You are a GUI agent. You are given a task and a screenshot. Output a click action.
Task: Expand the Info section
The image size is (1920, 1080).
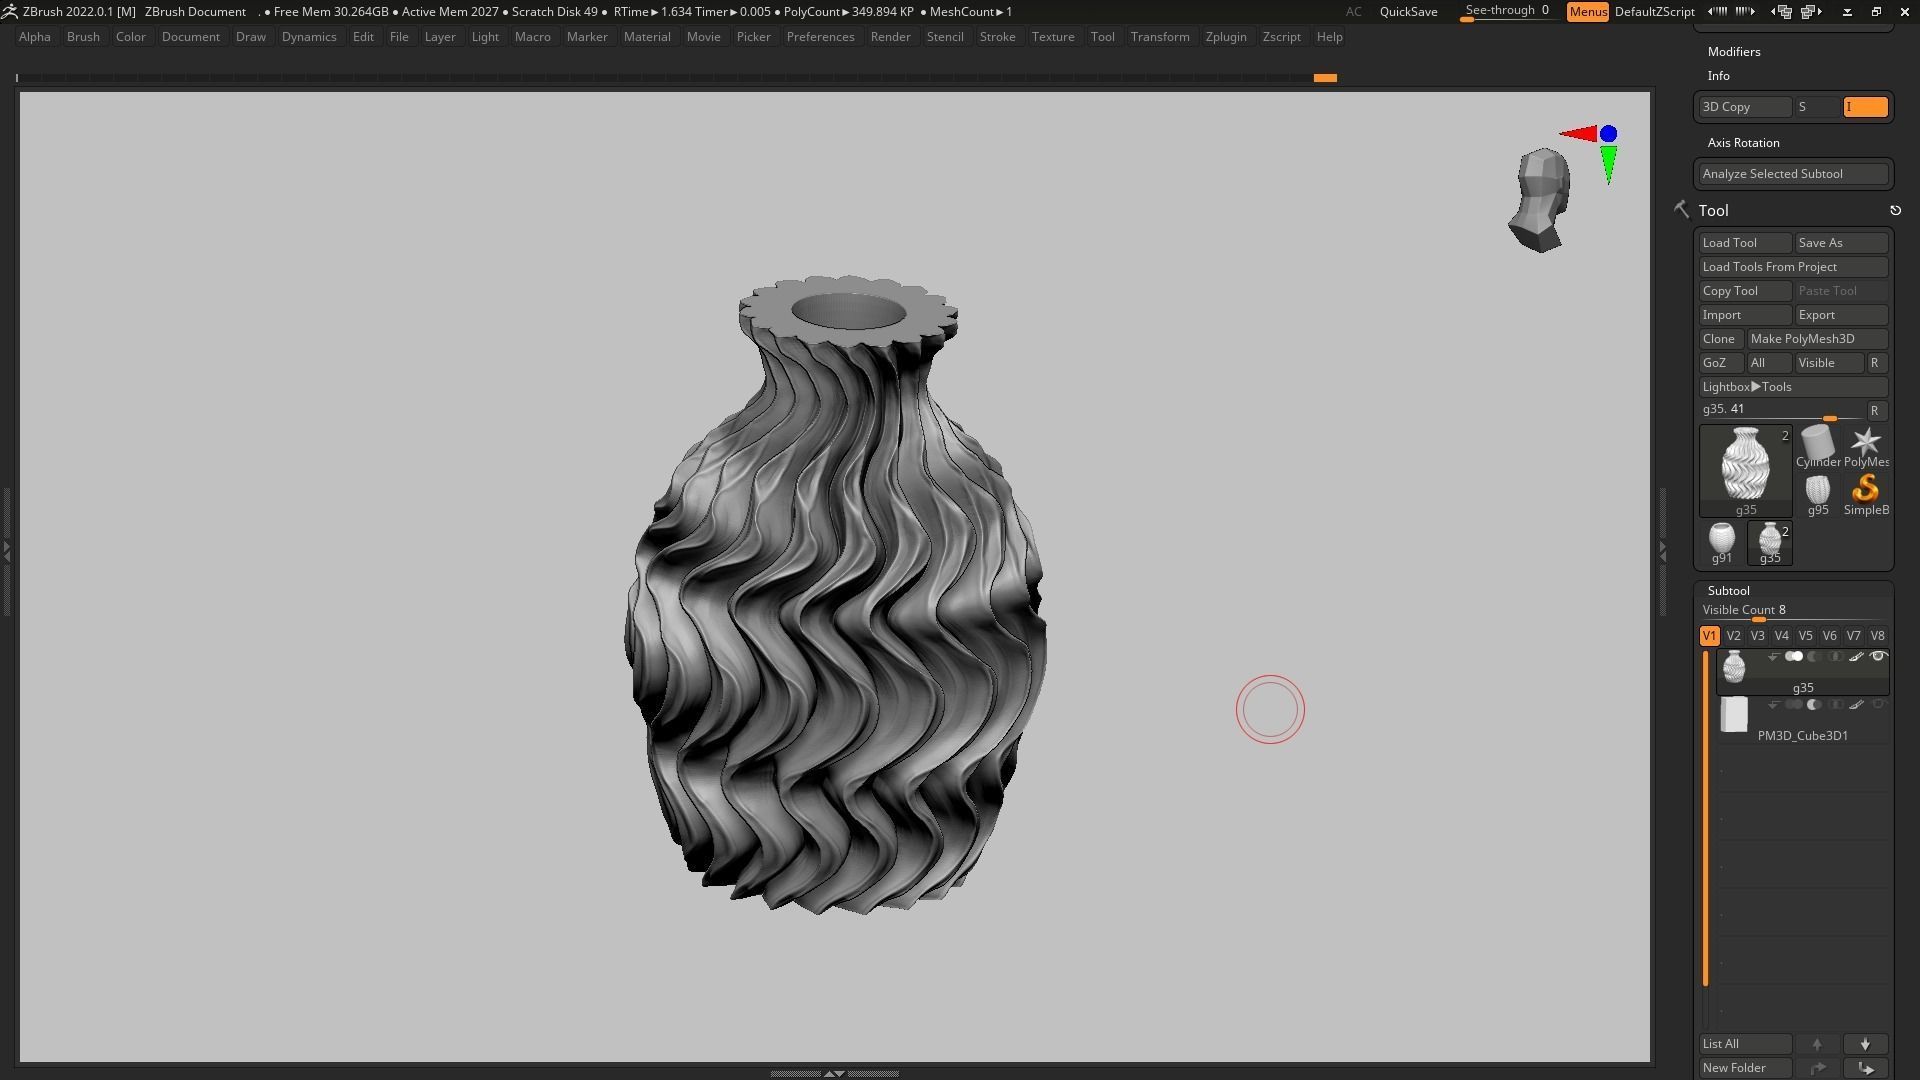click(x=1718, y=76)
